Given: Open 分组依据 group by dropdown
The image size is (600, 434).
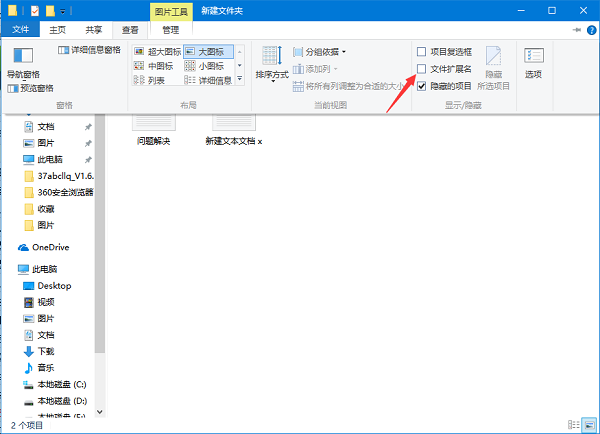Looking at the screenshot, I should tap(319, 52).
